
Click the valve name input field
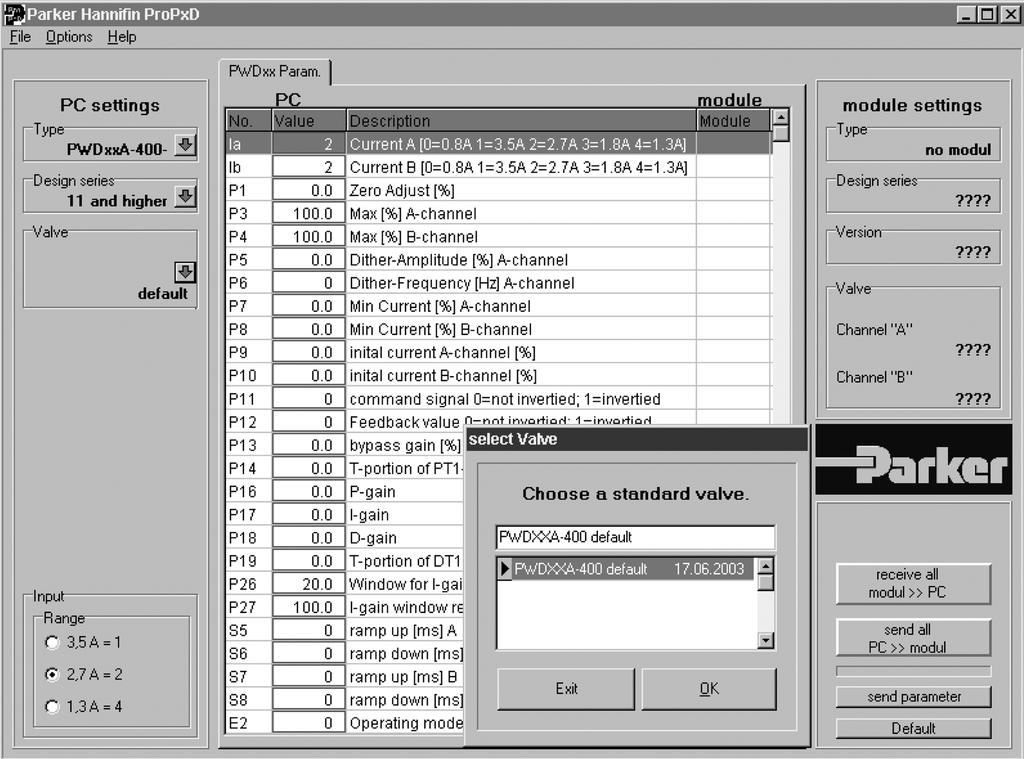(635, 537)
